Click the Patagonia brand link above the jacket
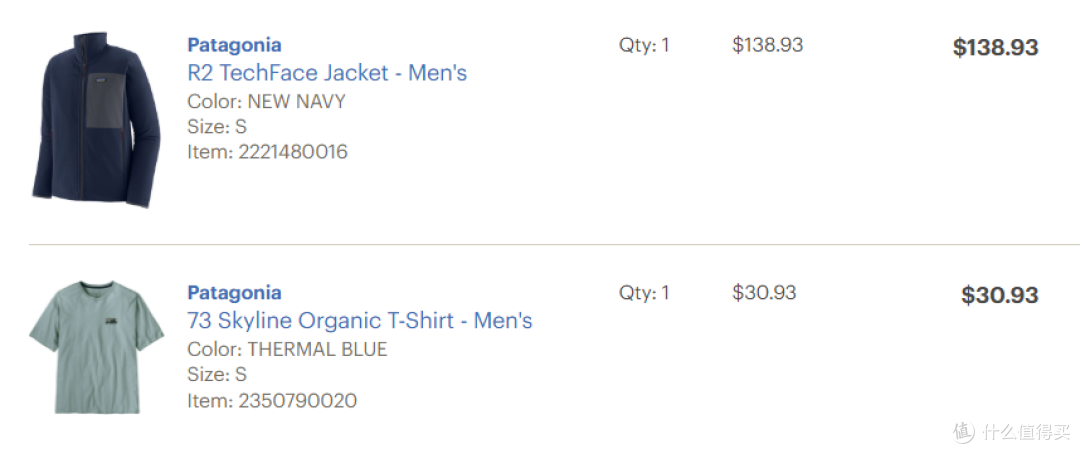The width and height of the screenshot is (1080, 454). pos(234,45)
